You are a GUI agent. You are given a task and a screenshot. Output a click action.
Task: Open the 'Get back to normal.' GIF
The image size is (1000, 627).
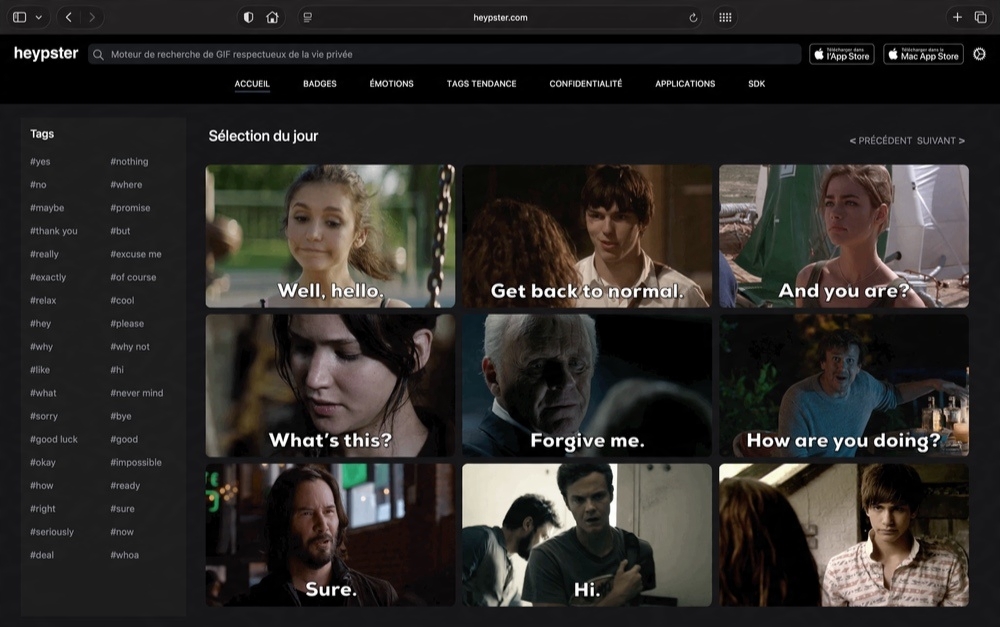click(x=587, y=236)
